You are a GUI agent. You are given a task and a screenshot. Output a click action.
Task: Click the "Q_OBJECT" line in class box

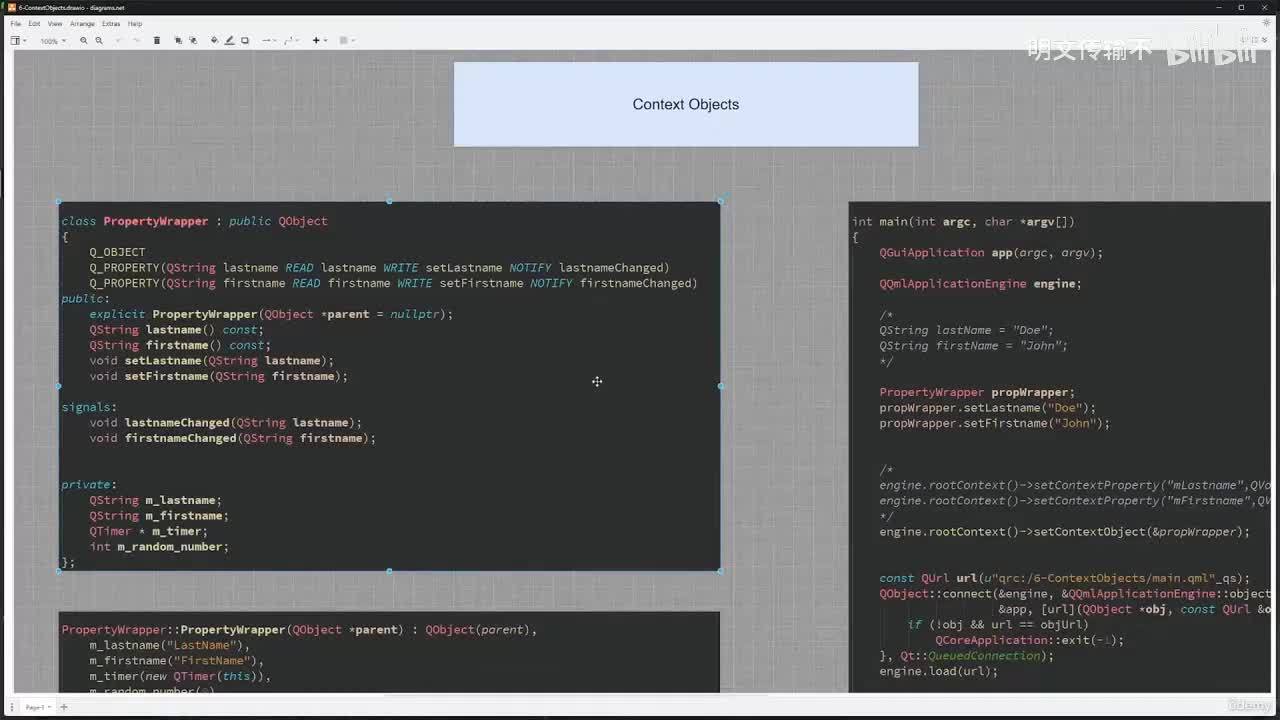[117, 252]
